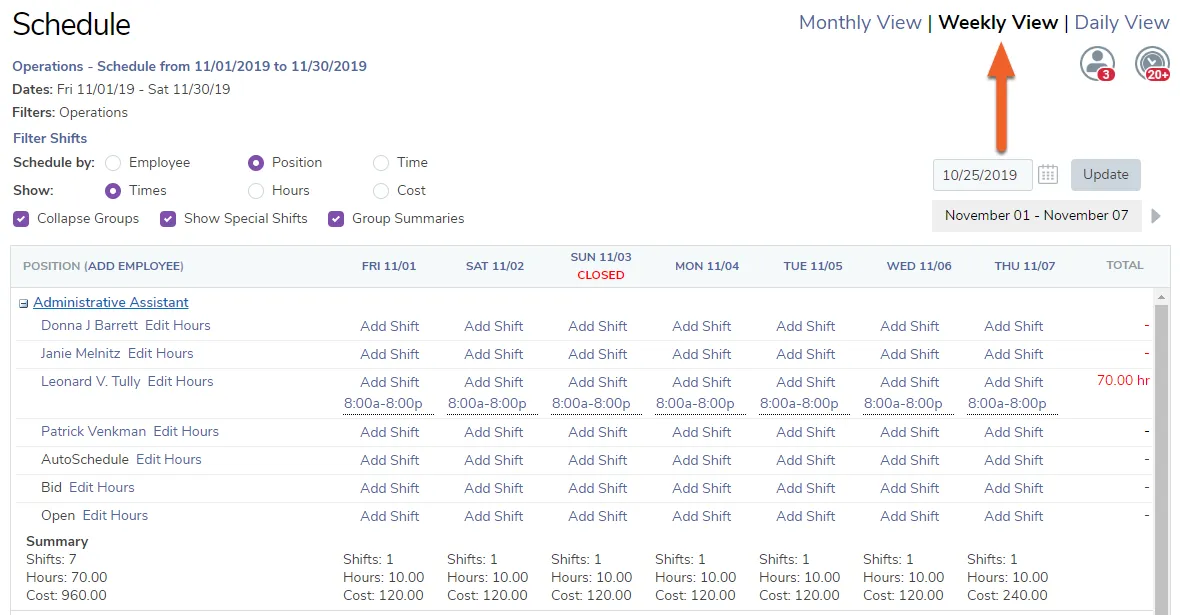The image size is (1180, 615).
Task: Click the Summary Cost: 960.00 text
Action: point(66,595)
